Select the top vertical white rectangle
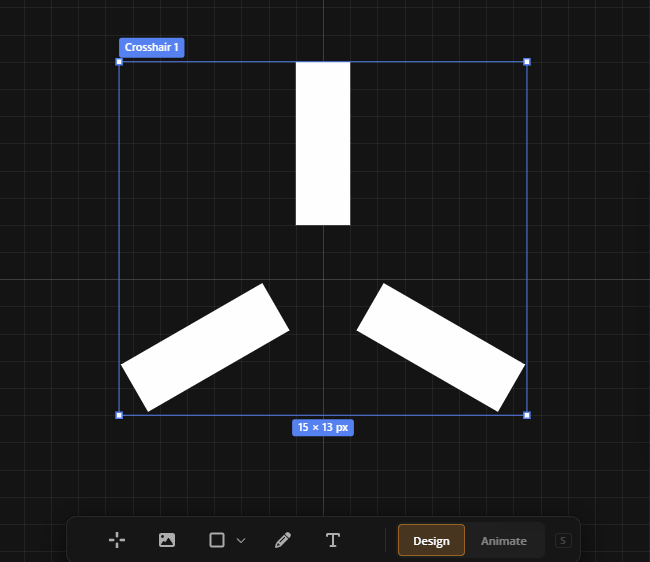This screenshot has width=650, height=562. click(323, 143)
